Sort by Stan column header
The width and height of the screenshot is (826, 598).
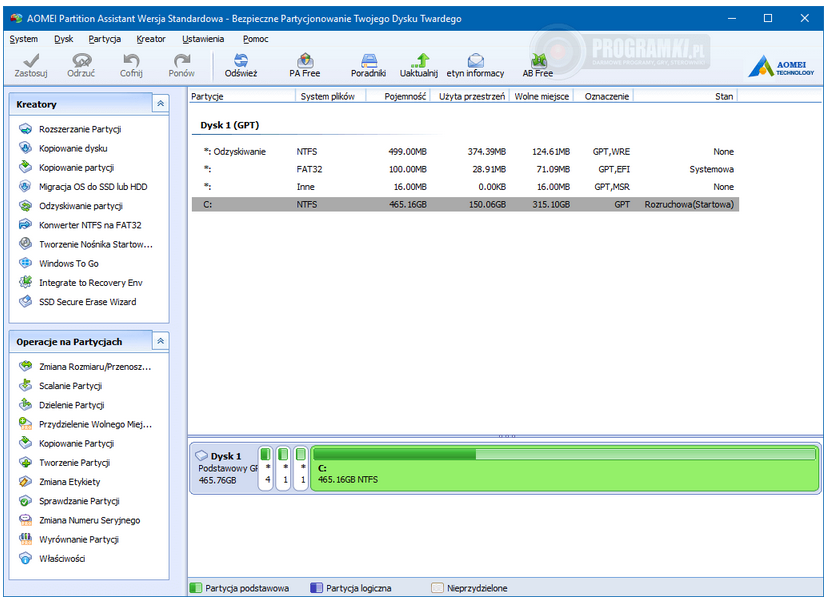[x=685, y=96]
